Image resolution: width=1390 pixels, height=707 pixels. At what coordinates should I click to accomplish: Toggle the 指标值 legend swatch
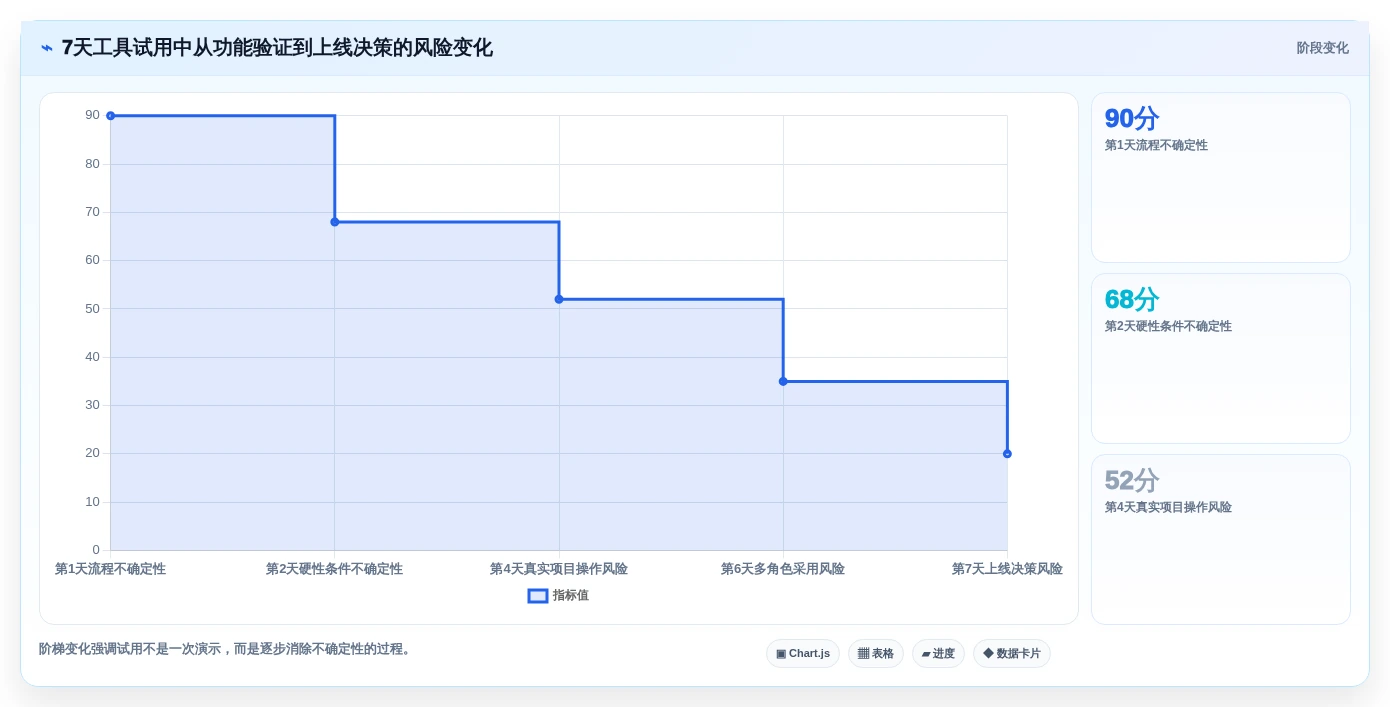pyautogui.click(x=538, y=596)
